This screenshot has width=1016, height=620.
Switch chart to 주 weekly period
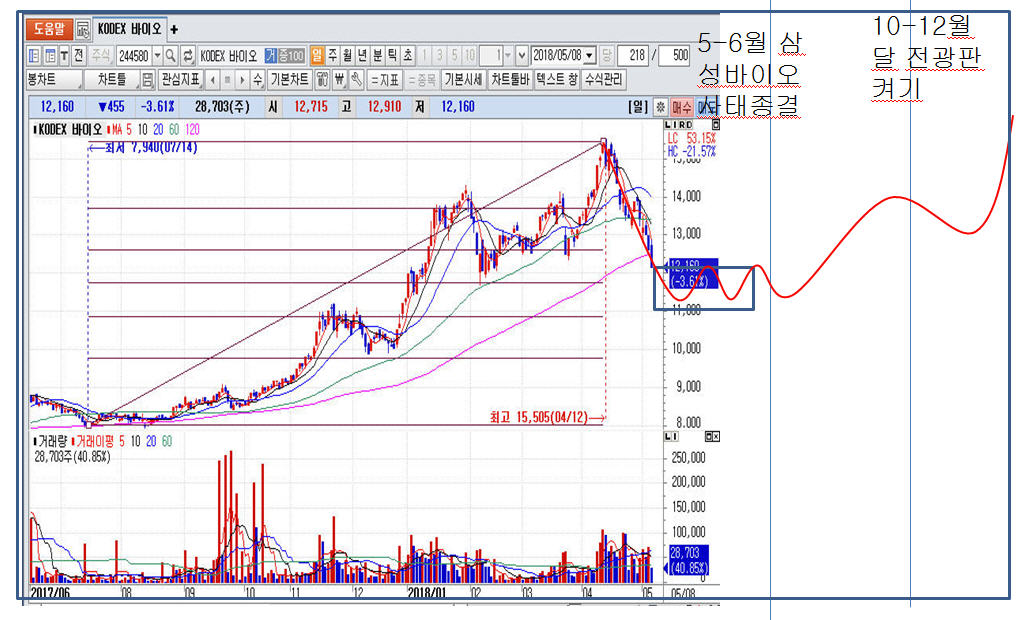pyautogui.click(x=331, y=55)
